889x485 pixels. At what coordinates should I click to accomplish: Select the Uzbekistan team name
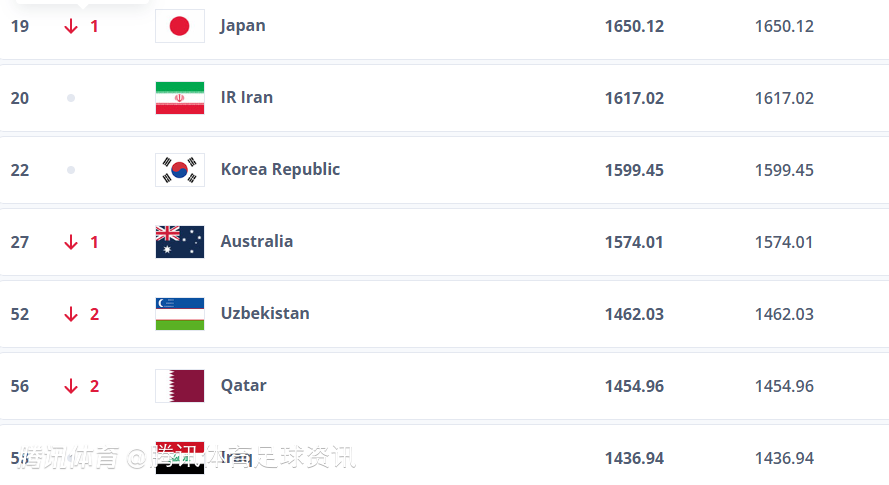(x=265, y=313)
